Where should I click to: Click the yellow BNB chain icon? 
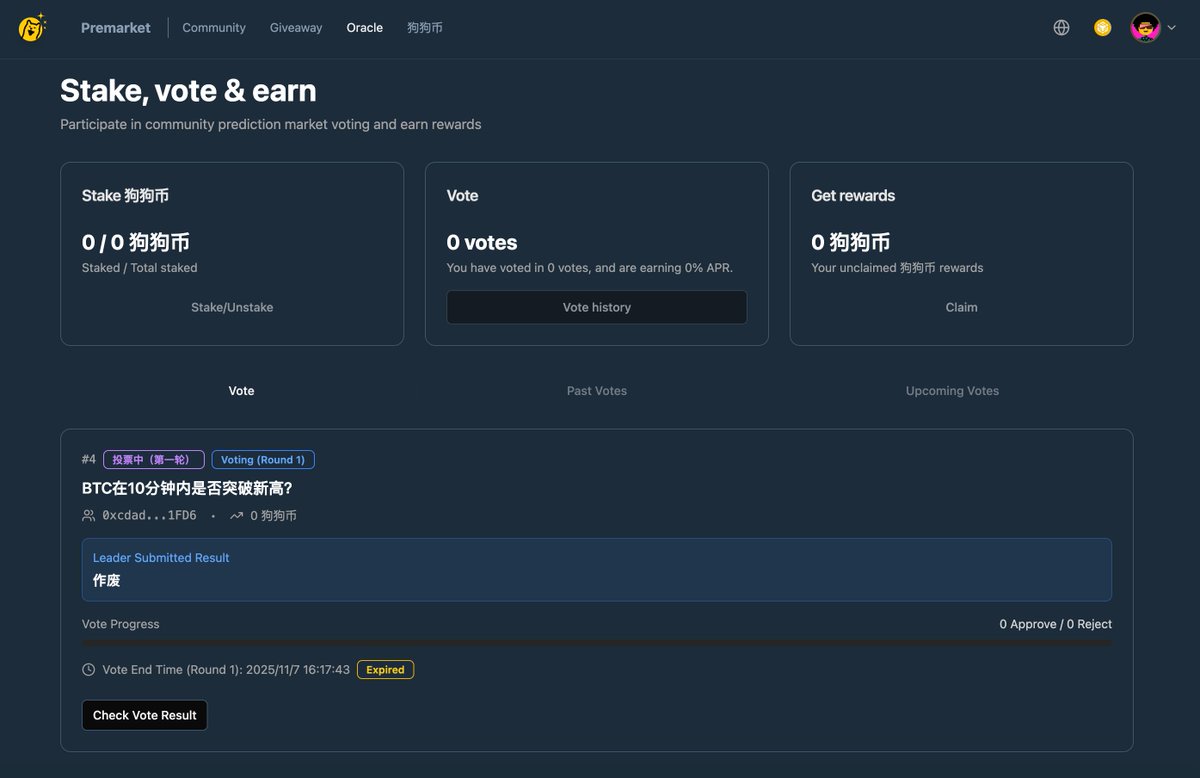[1103, 28]
